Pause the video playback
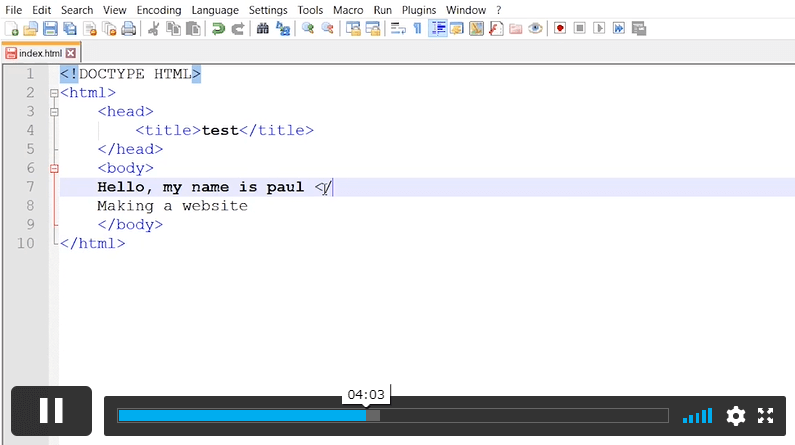795x445 pixels. [51, 411]
